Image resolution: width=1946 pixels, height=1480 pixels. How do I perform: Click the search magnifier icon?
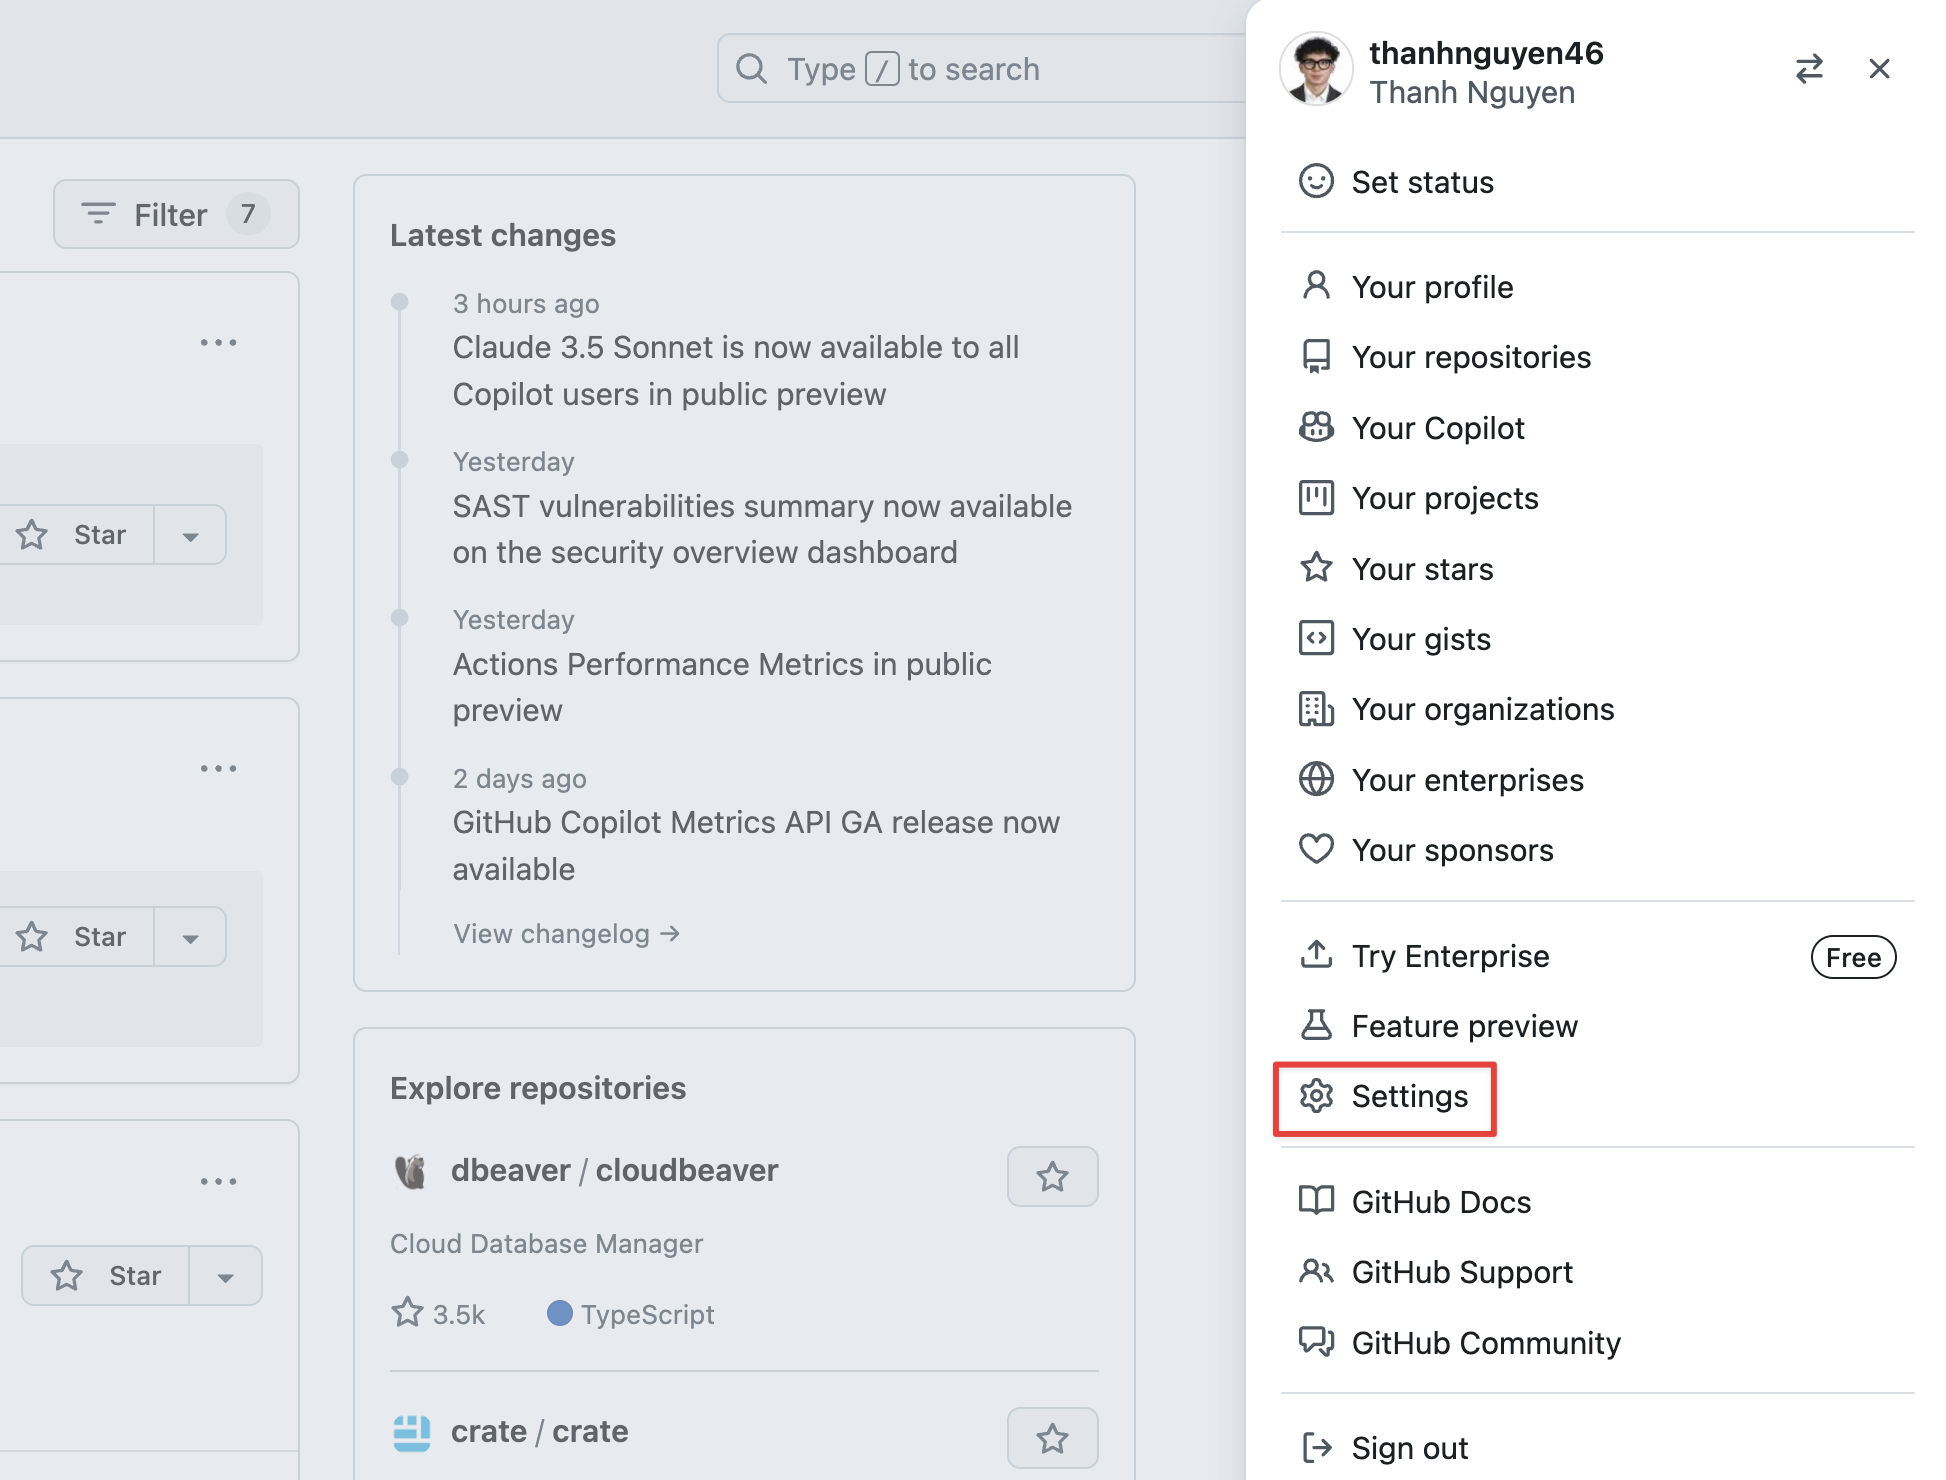[x=751, y=69]
